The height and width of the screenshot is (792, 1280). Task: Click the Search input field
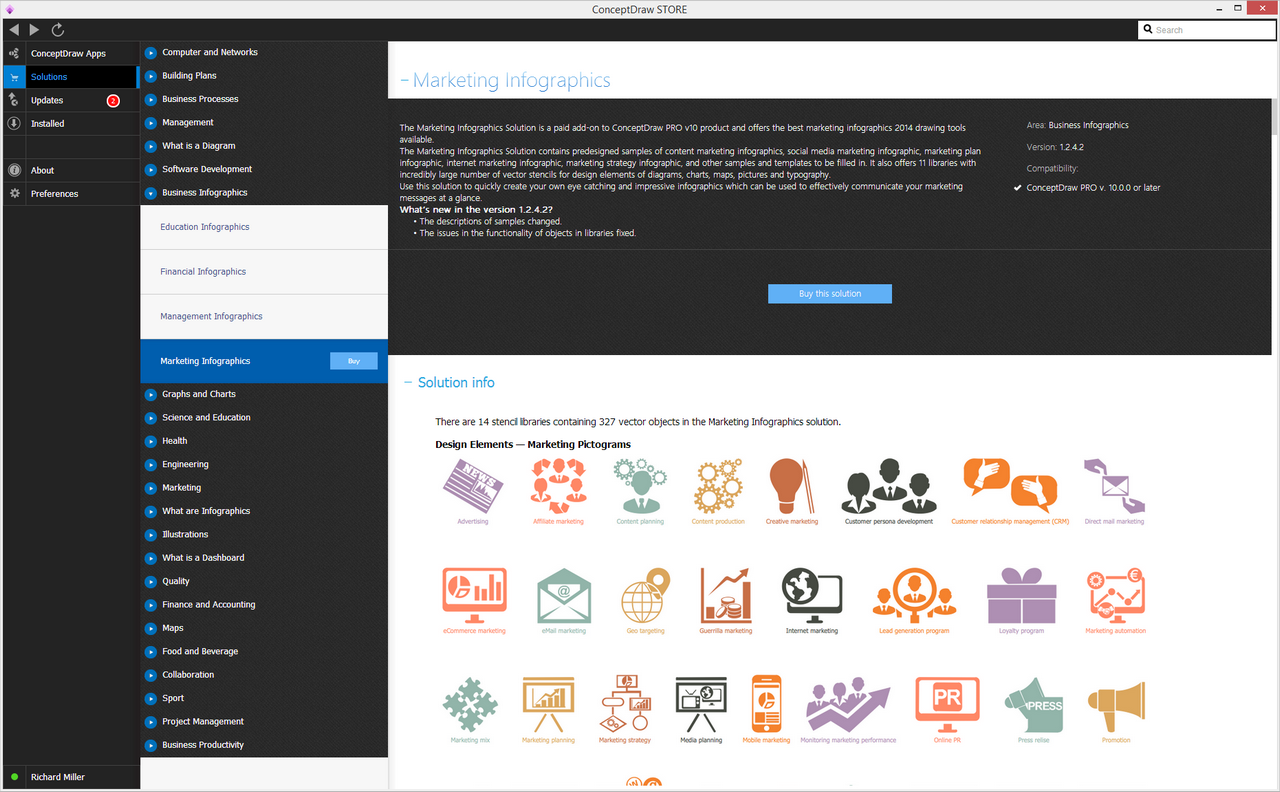coord(1207,30)
